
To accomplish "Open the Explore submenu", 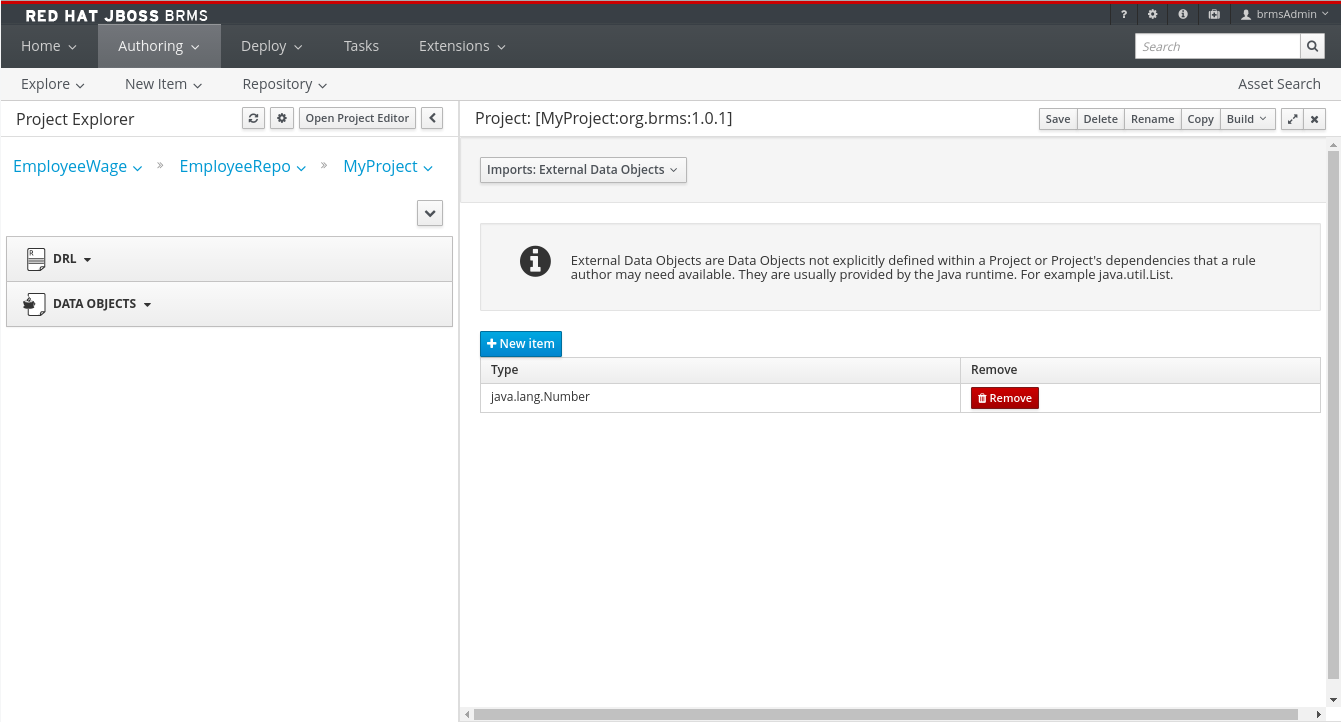I will (x=53, y=84).
